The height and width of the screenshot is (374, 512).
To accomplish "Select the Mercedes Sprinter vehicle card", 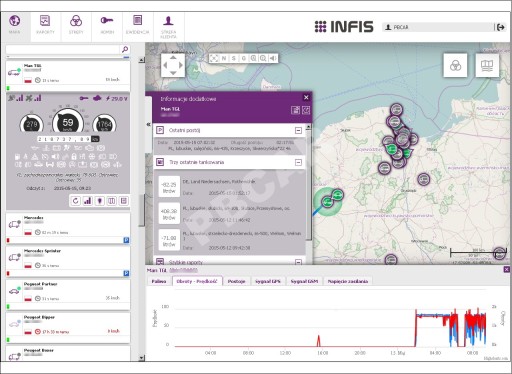I will coord(68,261).
